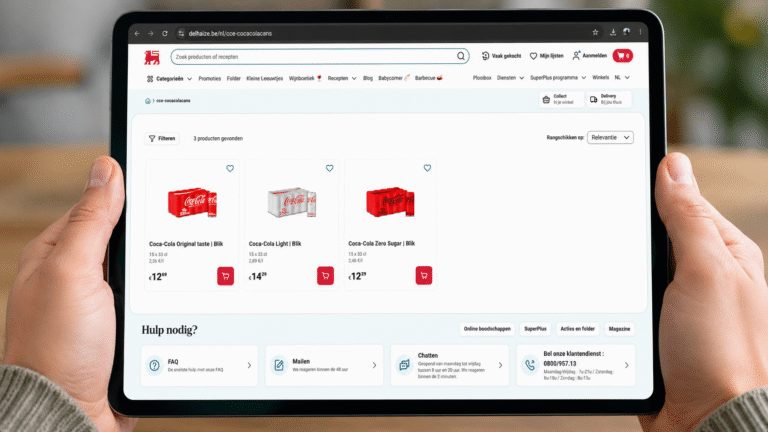The image size is (768, 432).
Task: Click the Filteren button
Action: pos(162,139)
